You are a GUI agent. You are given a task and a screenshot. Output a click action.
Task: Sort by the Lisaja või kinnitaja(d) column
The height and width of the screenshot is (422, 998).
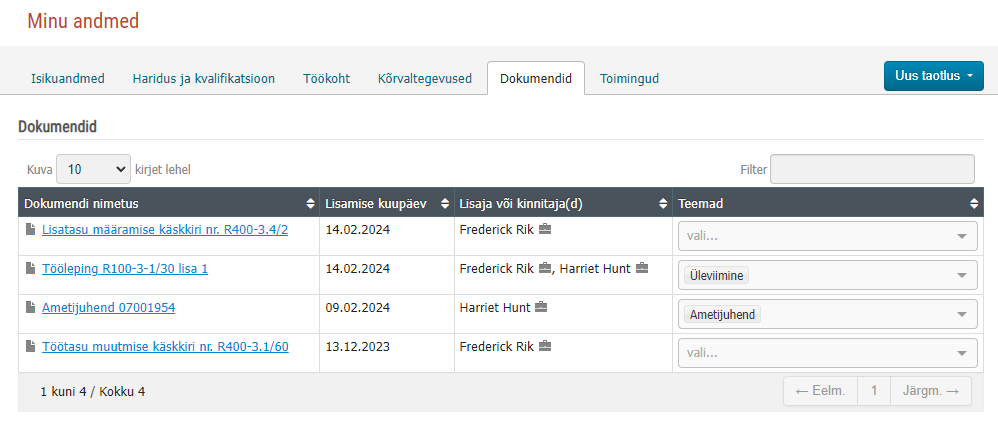coord(563,204)
